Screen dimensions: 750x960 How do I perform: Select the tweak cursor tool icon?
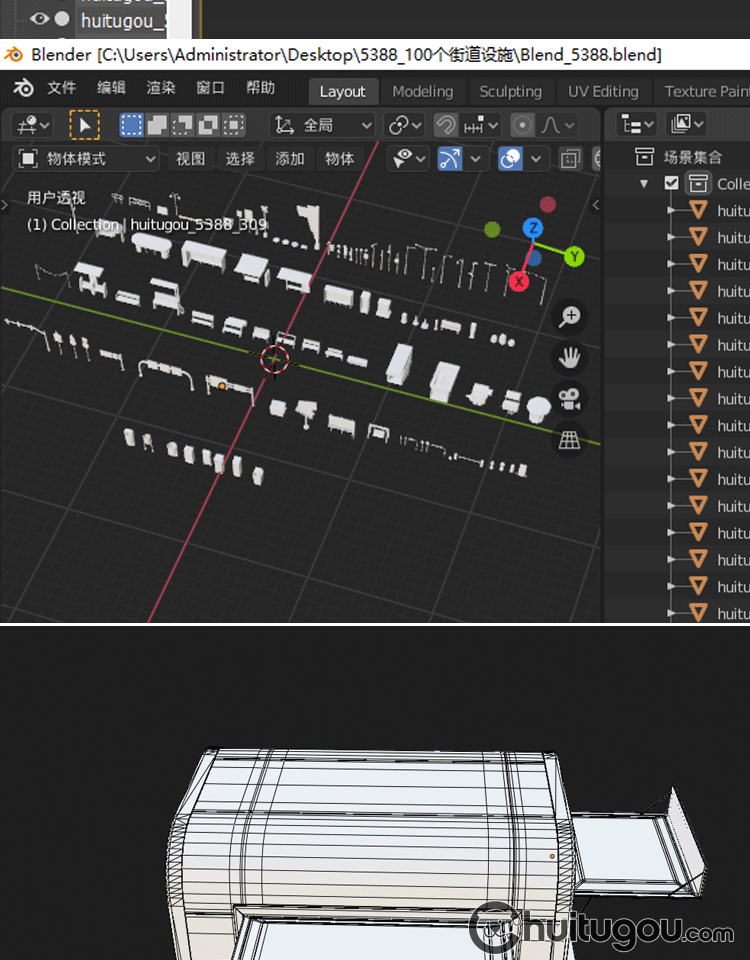(x=84, y=125)
